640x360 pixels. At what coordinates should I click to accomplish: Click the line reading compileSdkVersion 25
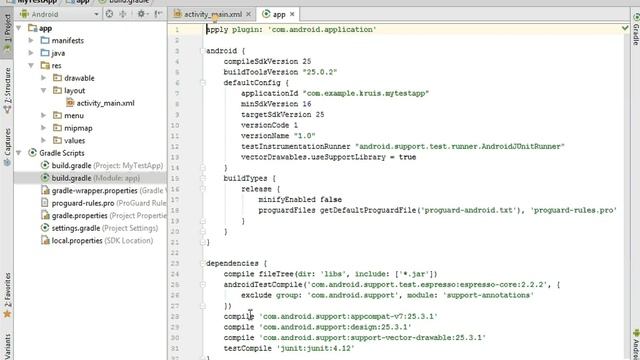[267, 62]
